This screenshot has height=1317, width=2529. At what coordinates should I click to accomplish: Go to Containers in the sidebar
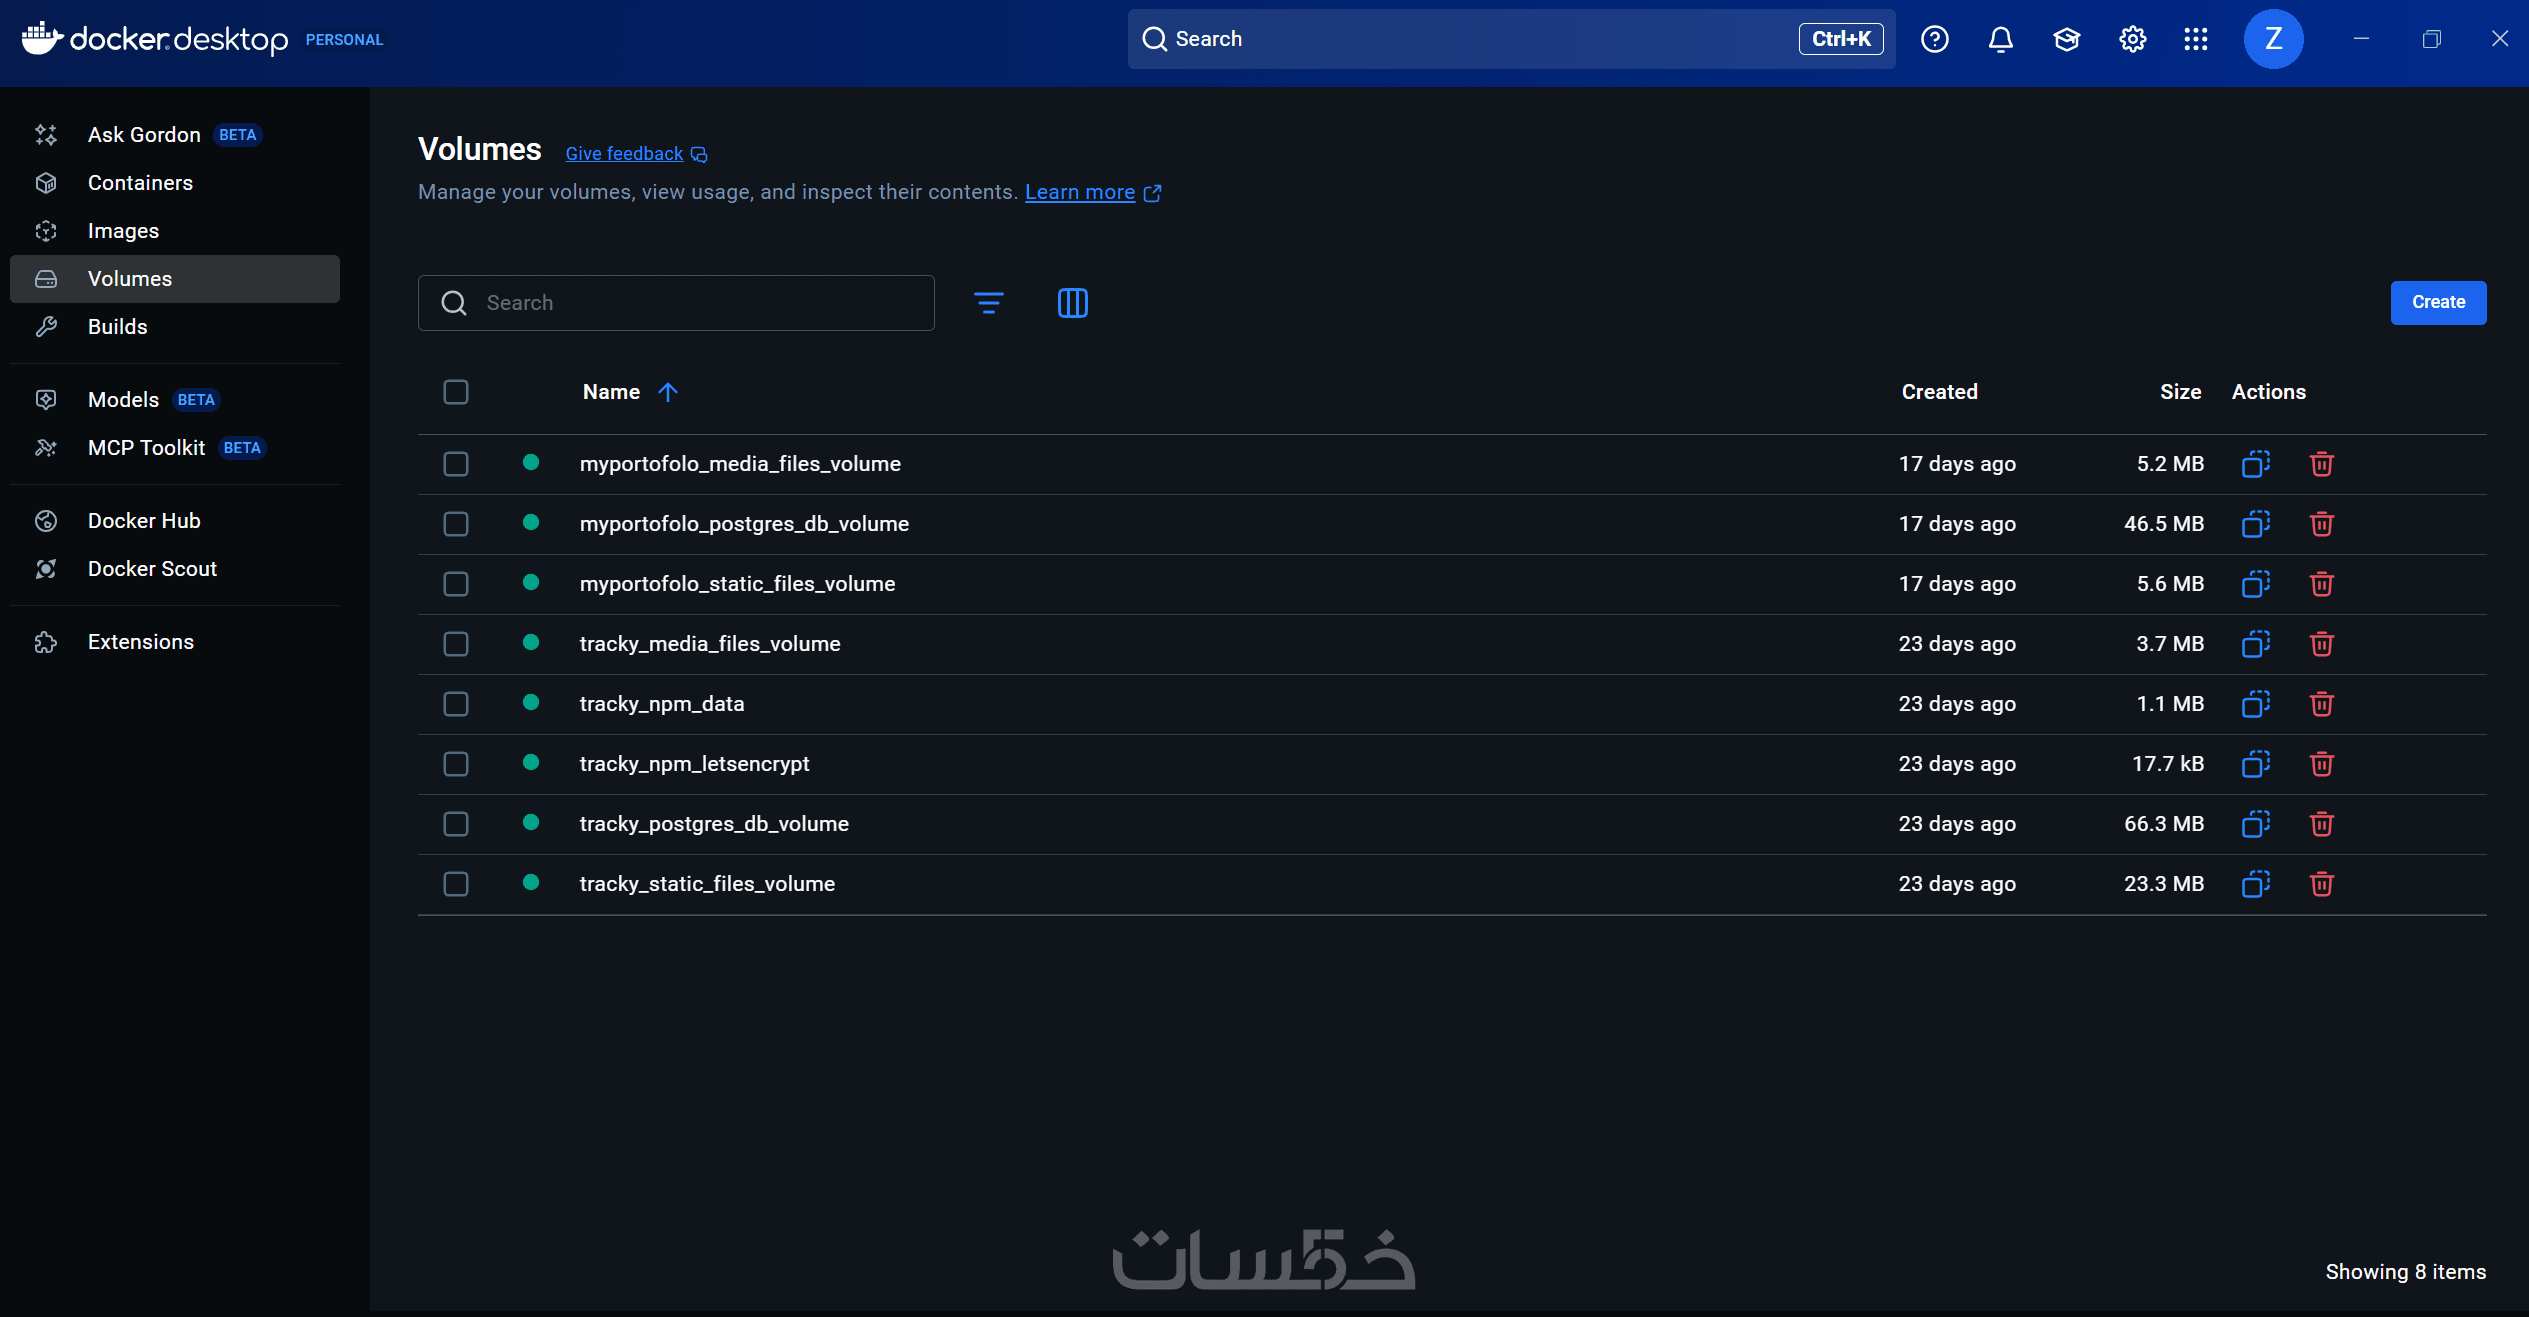tap(140, 183)
